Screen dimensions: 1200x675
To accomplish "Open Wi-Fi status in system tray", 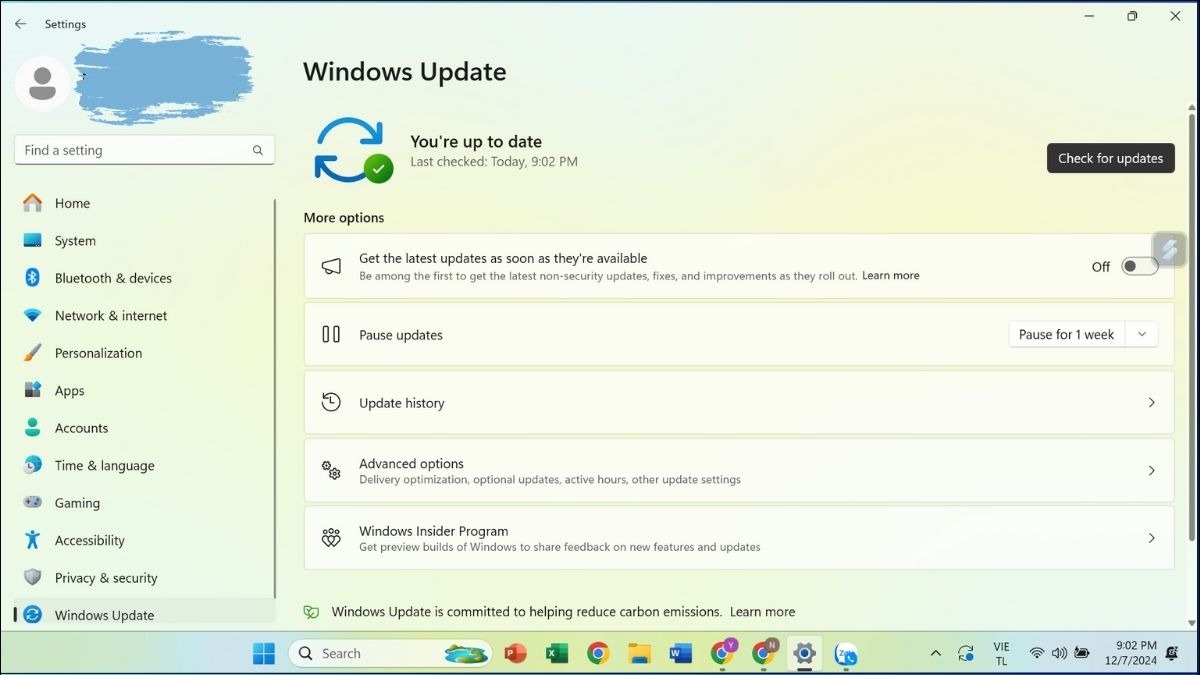I will point(1037,653).
